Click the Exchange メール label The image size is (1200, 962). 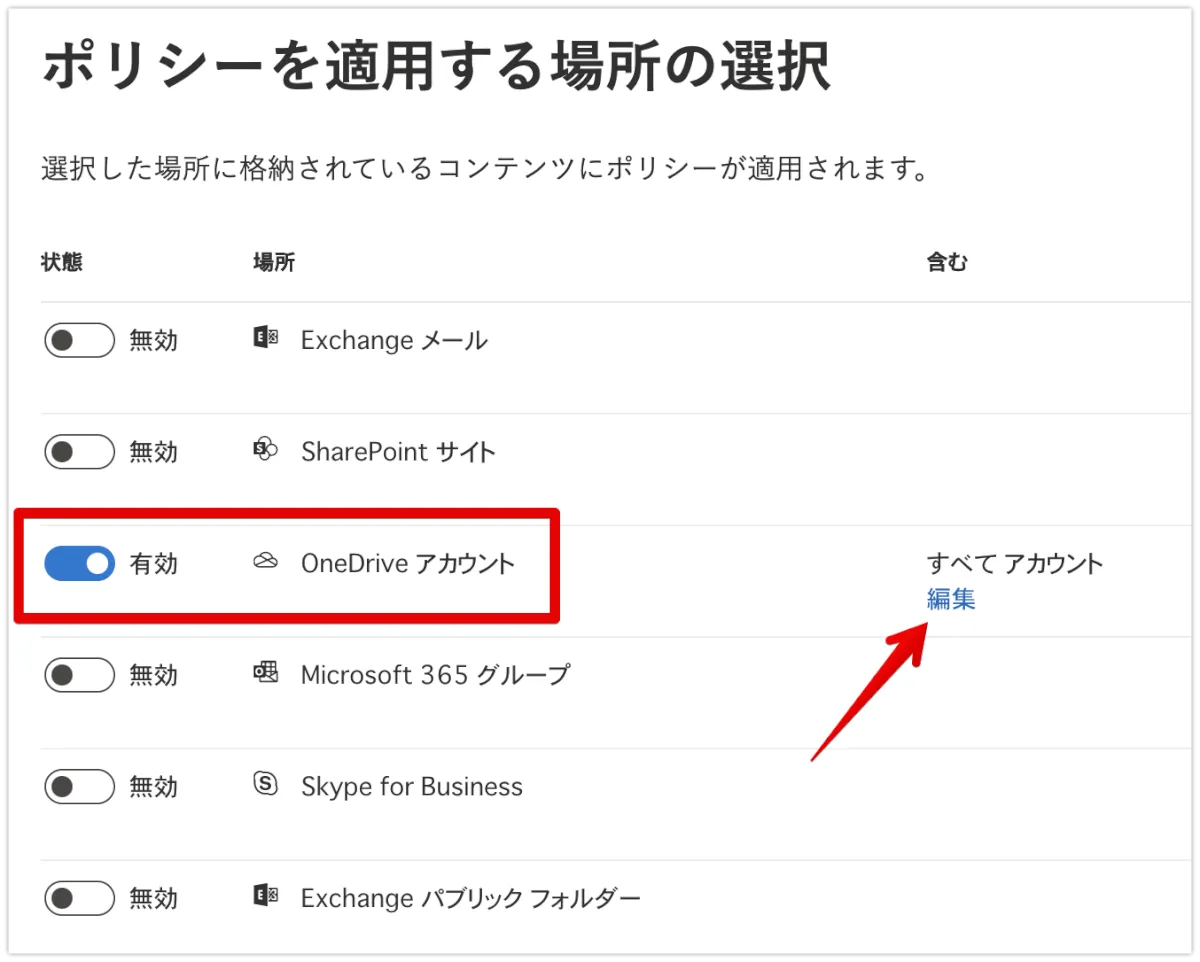click(x=394, y=341)
